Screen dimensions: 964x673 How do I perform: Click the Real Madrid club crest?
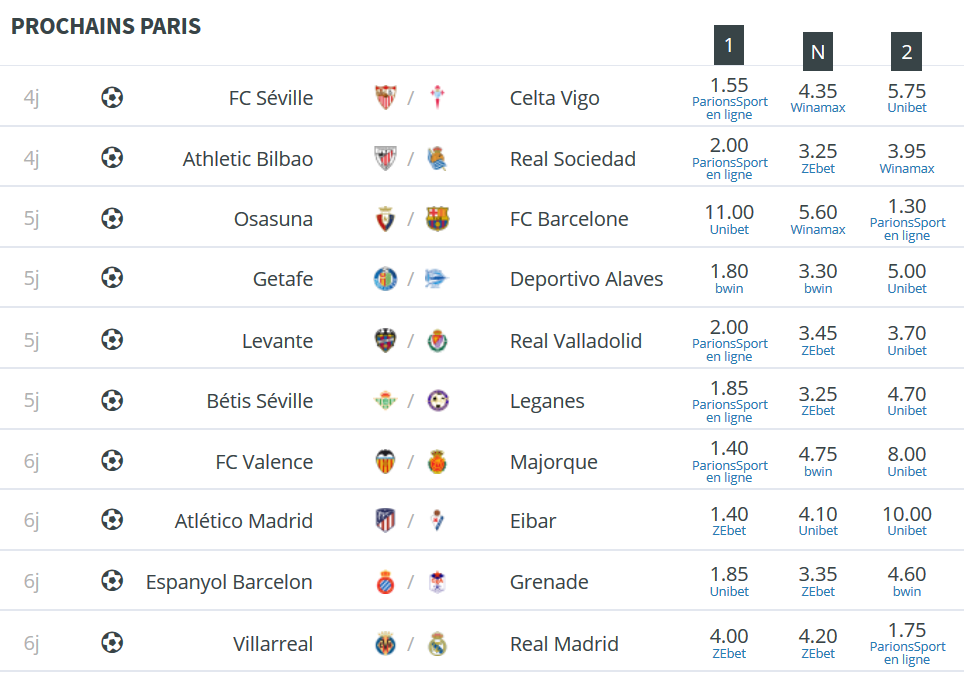click(x=437, y=643)
